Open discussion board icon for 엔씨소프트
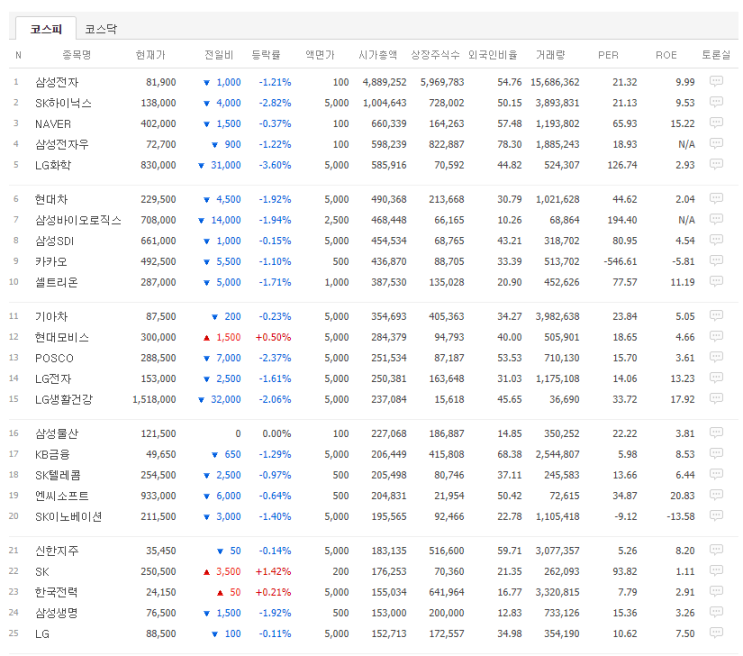The width and height of the screenshot is (743, 656). pyautogui.click(x=716, y=495)
